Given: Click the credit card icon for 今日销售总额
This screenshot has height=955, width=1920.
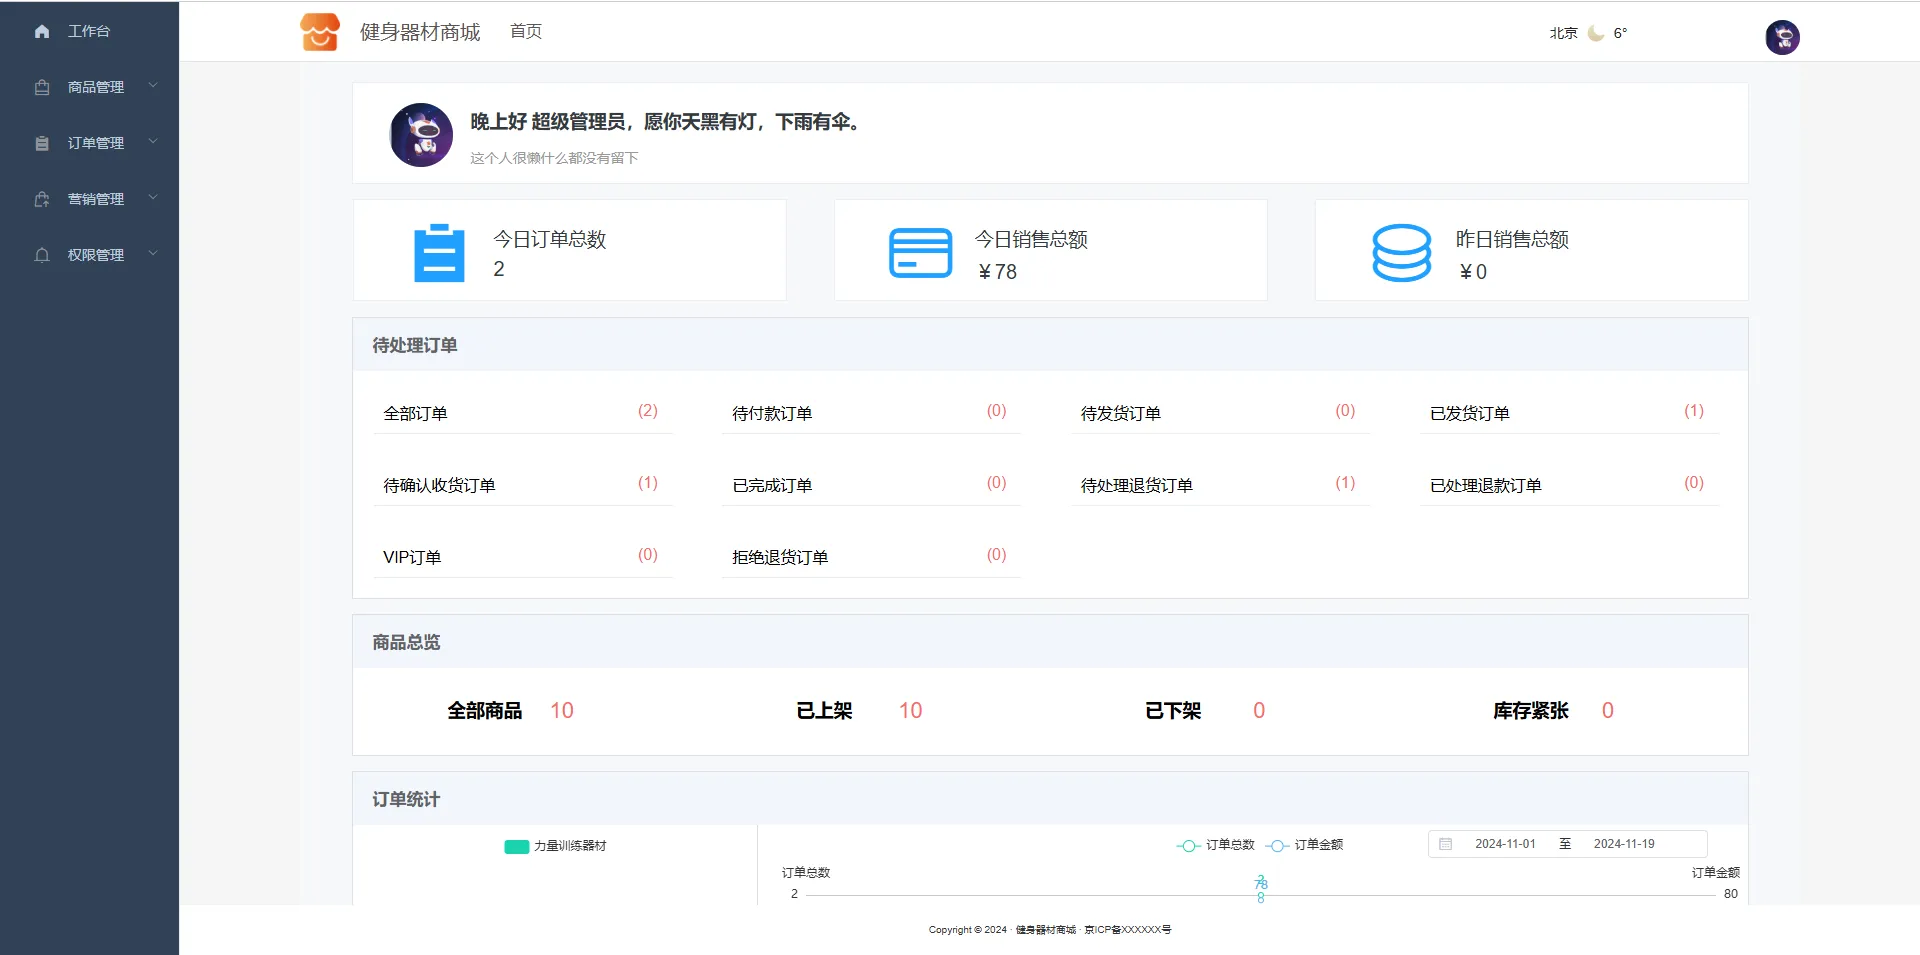Looking at the screenshot, I should tap(920, 253).
